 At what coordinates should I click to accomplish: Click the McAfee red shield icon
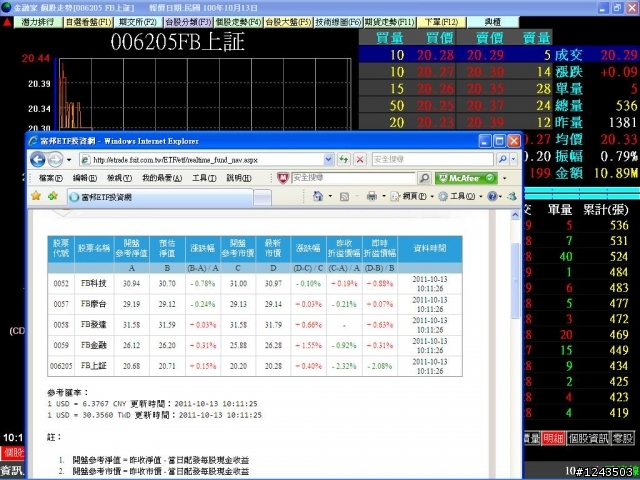(x=282, y=178)
